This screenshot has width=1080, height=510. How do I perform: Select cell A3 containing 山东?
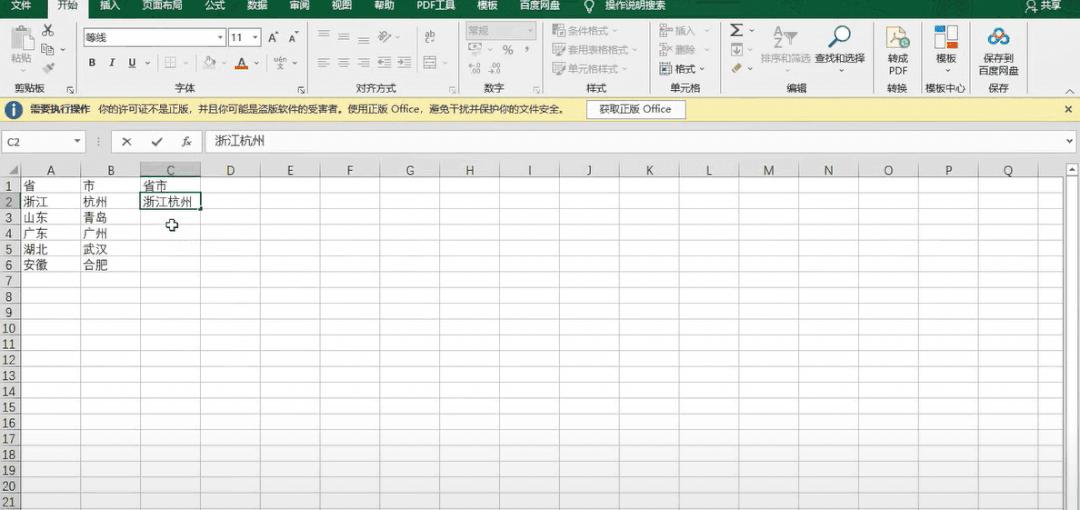[50, 217]
